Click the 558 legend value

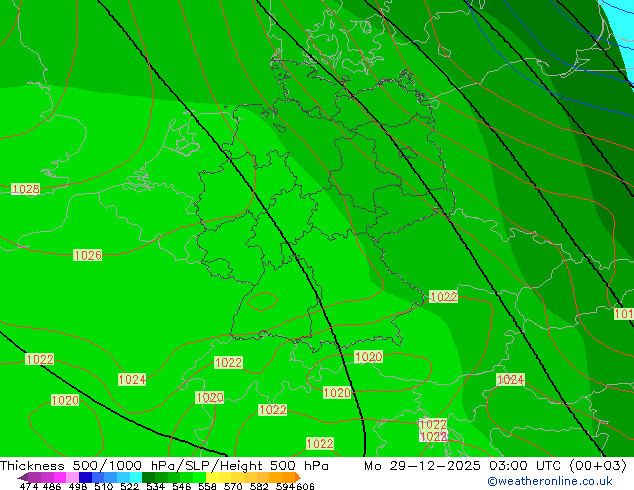(x=207, y=486)
